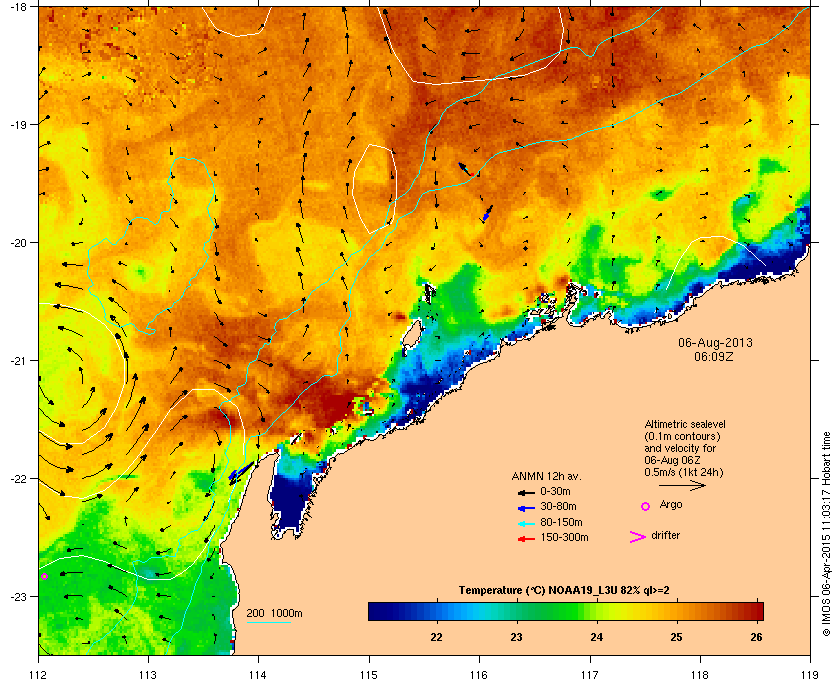840x680 pixels.
Task: Click the colorbar tick label 24
Action: click(x=596, y=637)
